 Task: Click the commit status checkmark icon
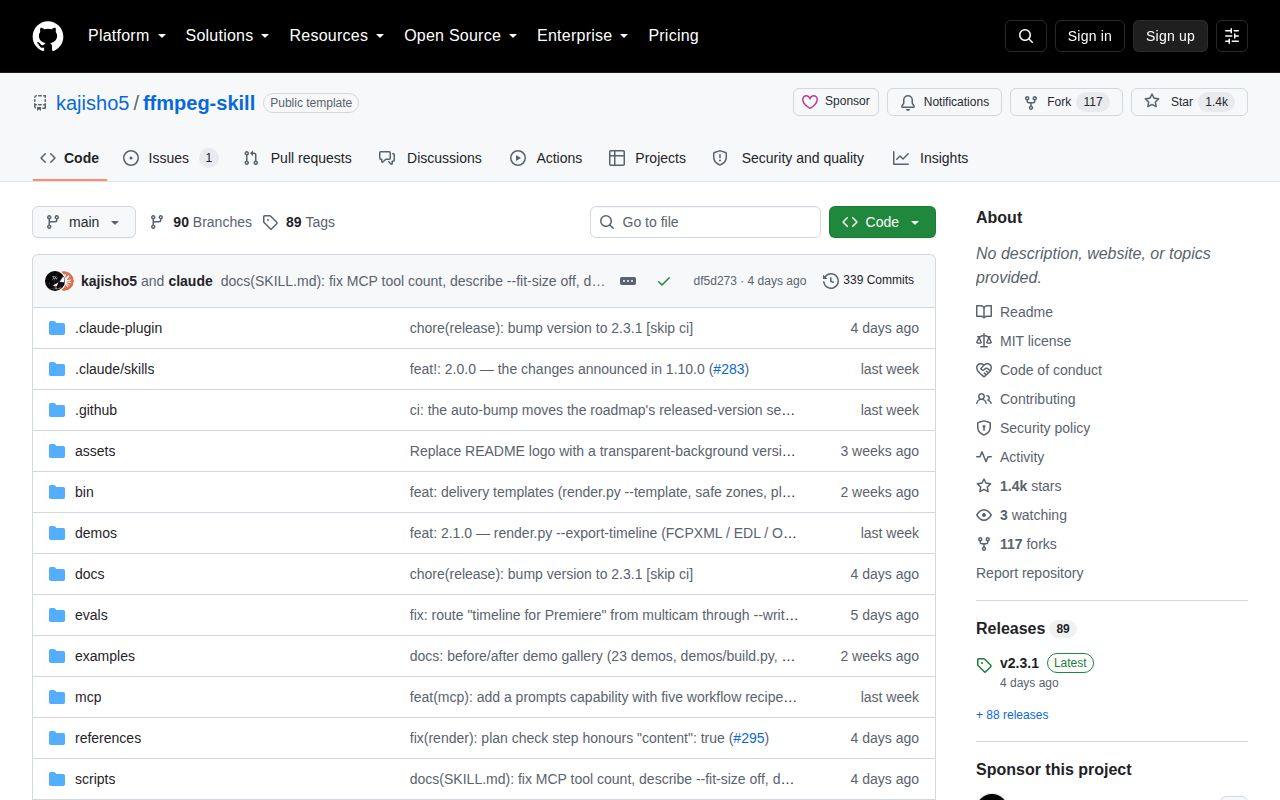point(664,281)
